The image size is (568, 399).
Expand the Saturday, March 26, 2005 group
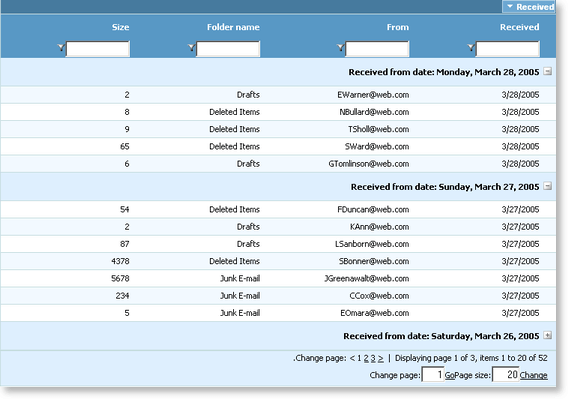pyautogui.click(x=548, y=335)
